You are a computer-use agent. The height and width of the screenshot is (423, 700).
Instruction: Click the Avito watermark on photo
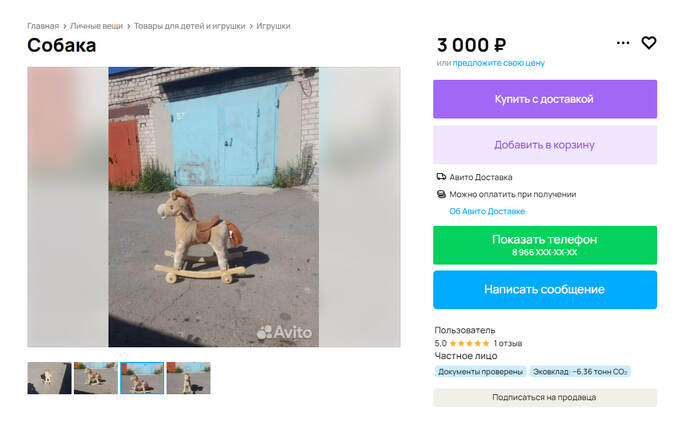284,332
